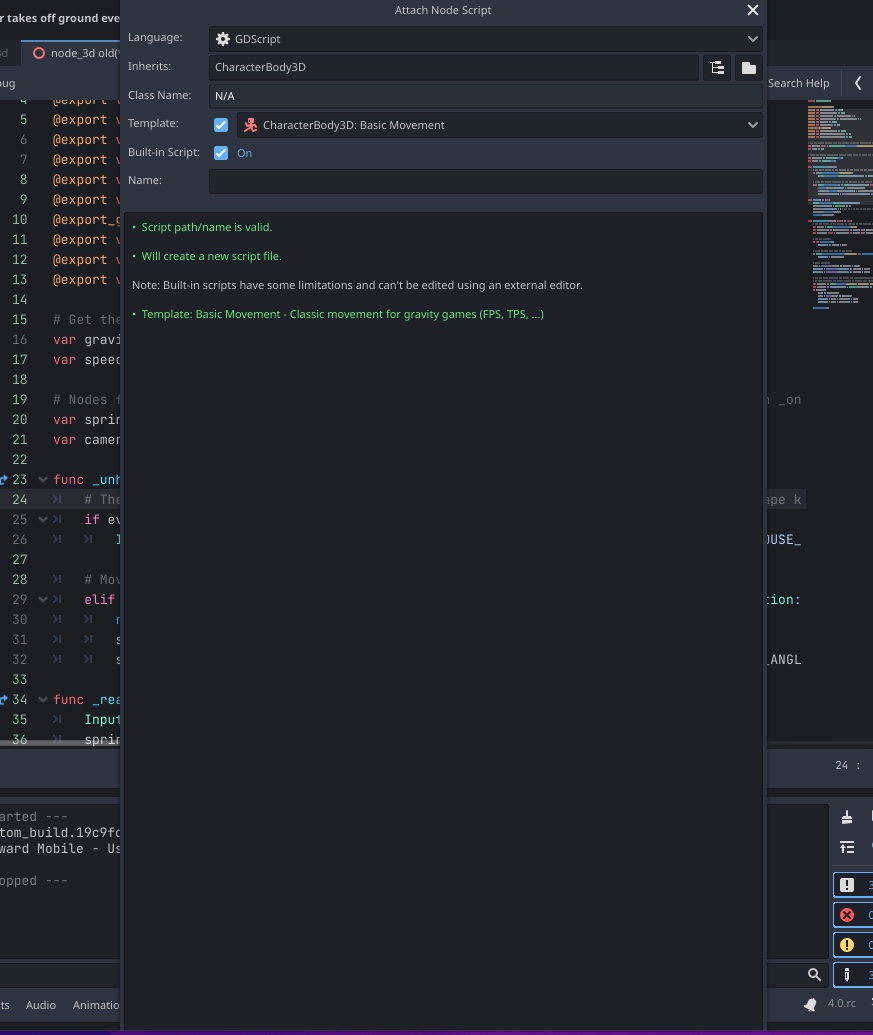
Task: Pick the Inherits type from the node tree
Action: coord(717,67)
